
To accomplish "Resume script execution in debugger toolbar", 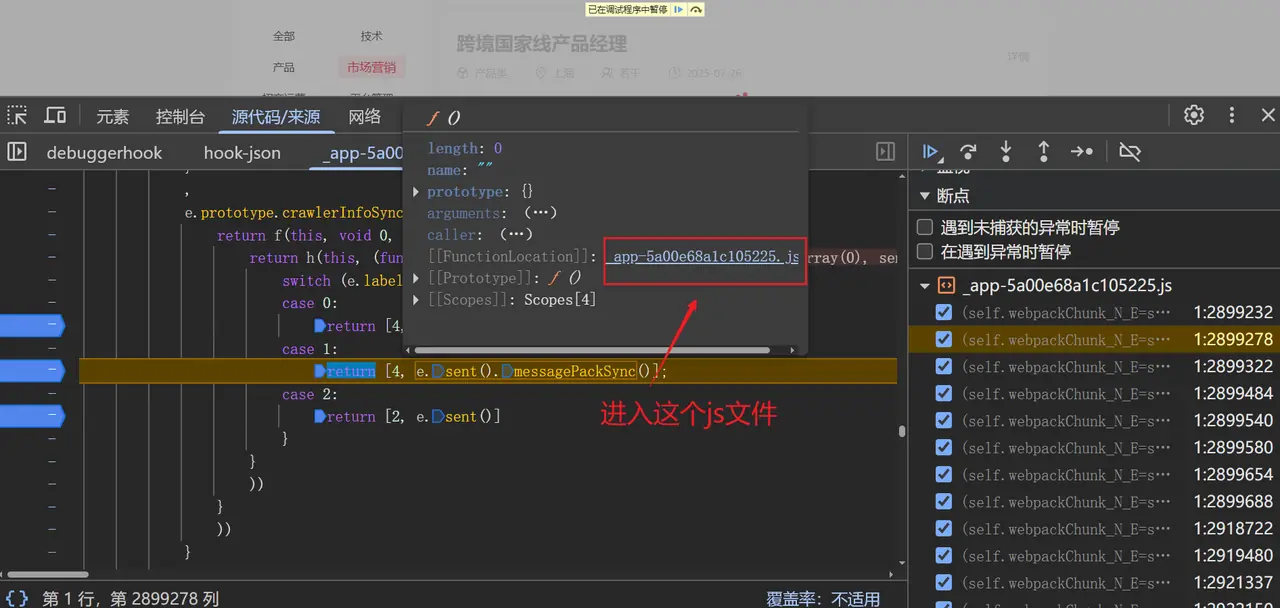I will pyautogui.click(x=931, y=152).
